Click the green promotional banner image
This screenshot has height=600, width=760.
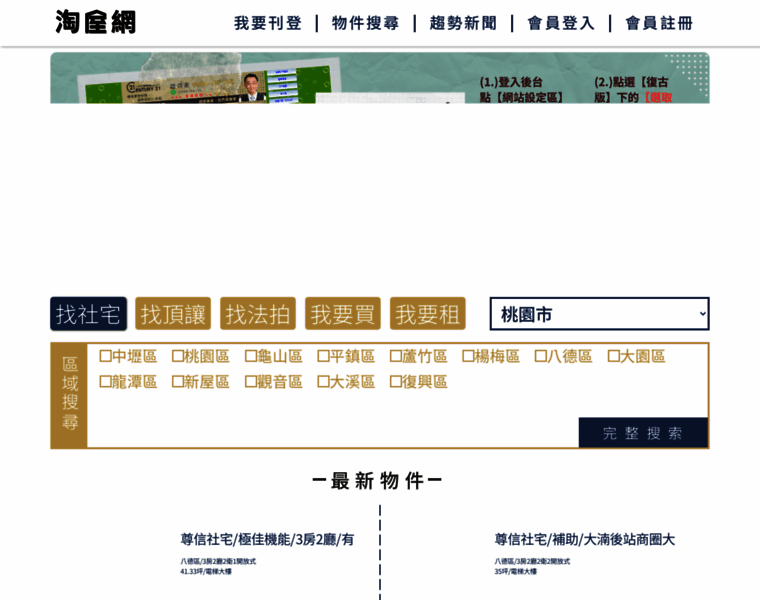pos(380,78)
